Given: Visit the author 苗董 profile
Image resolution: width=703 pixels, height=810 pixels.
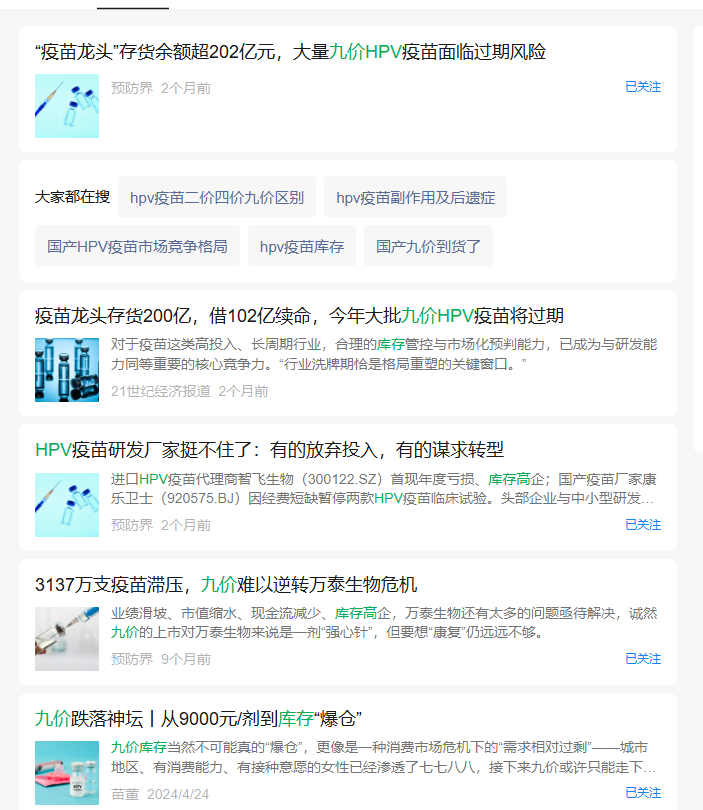Looking at the screenshot, I should 125,793.
